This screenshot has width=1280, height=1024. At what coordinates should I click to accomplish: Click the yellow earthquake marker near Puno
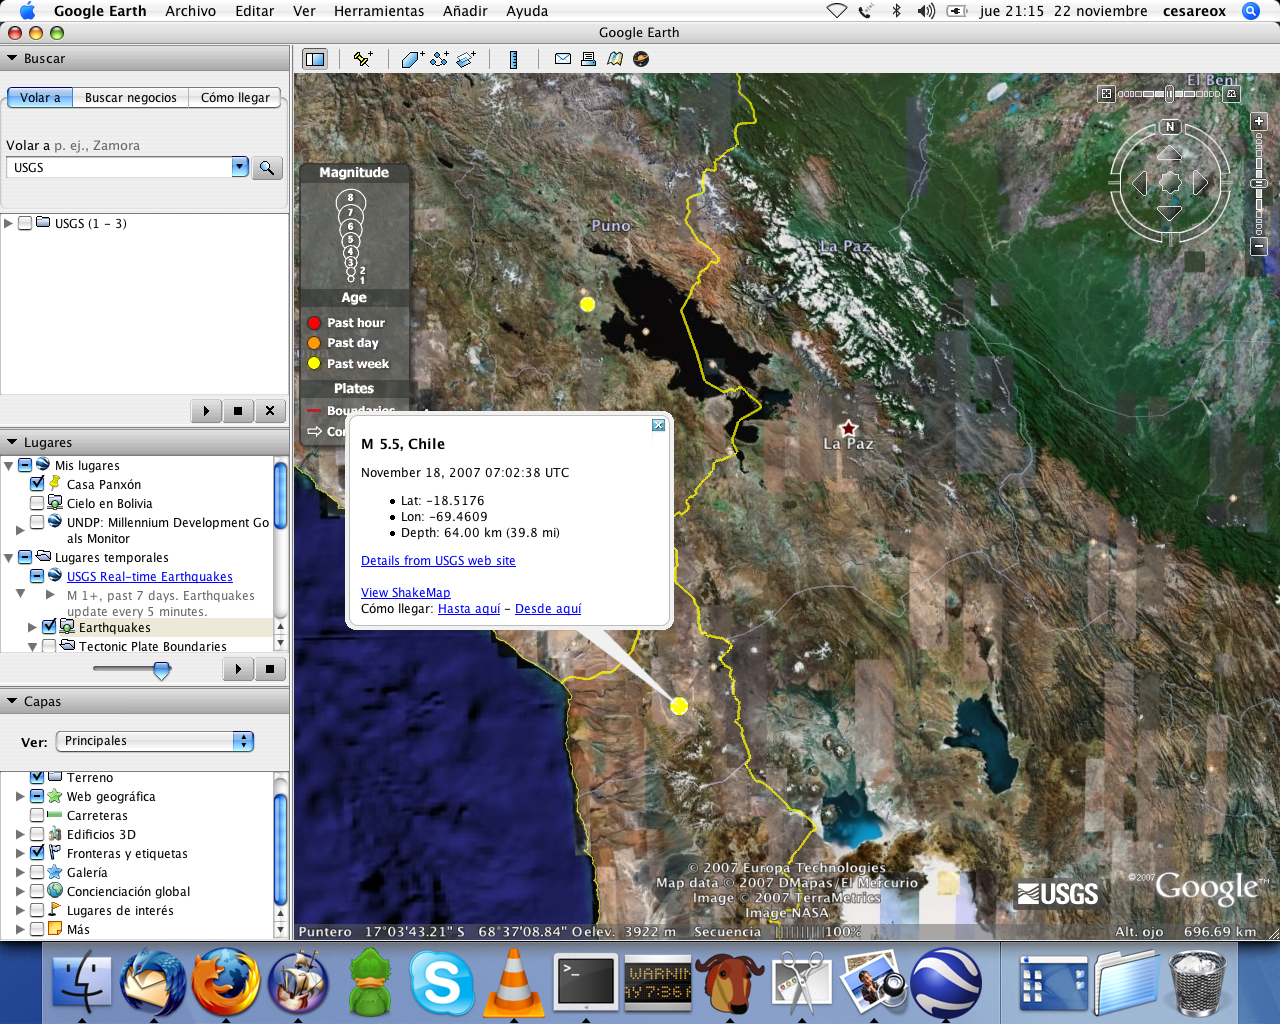[587, 304]
